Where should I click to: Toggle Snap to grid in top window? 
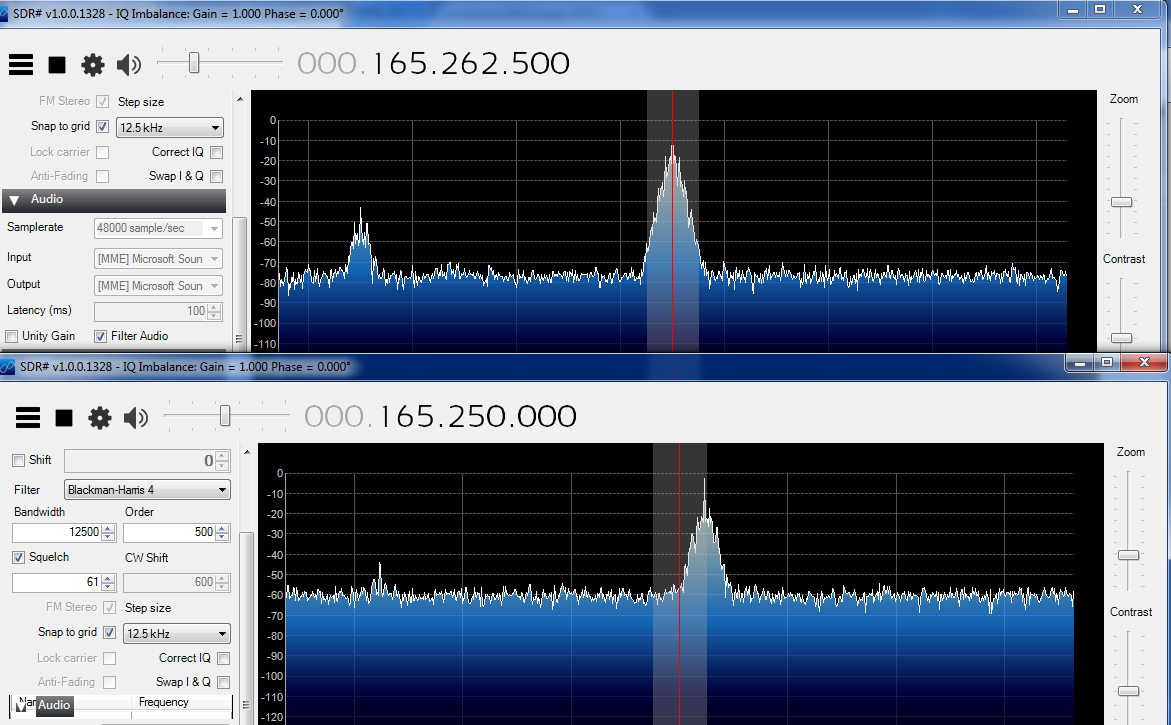(102, 126)
